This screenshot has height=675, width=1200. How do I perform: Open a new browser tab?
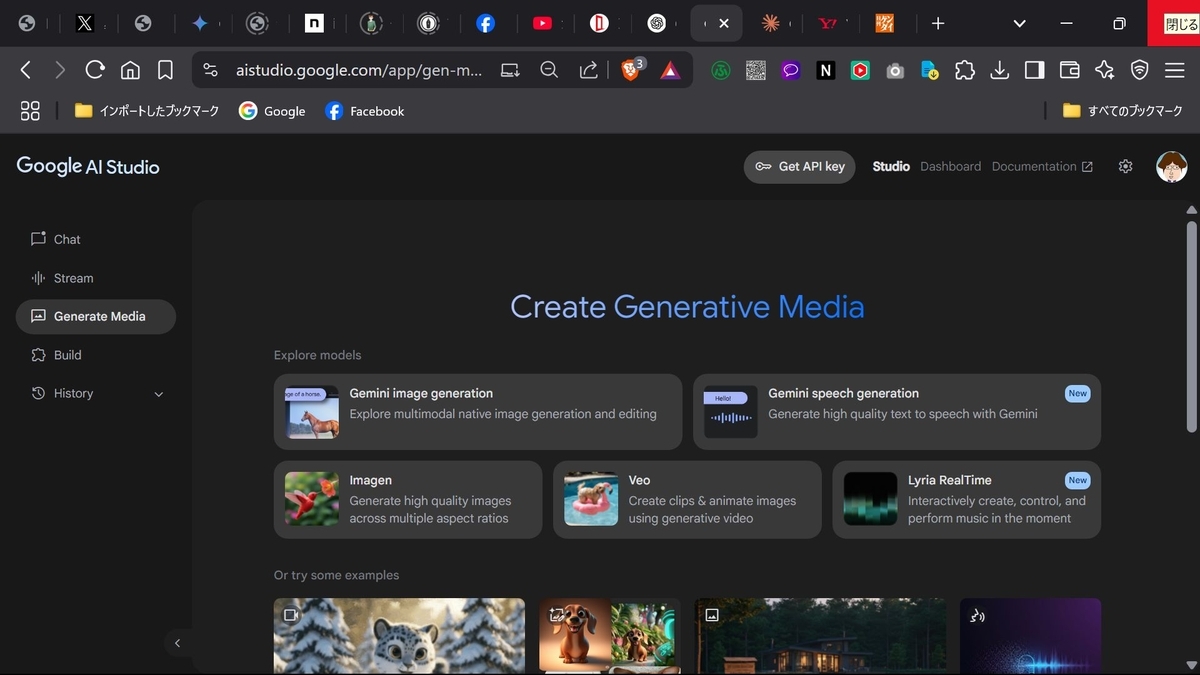click(938, 23)
